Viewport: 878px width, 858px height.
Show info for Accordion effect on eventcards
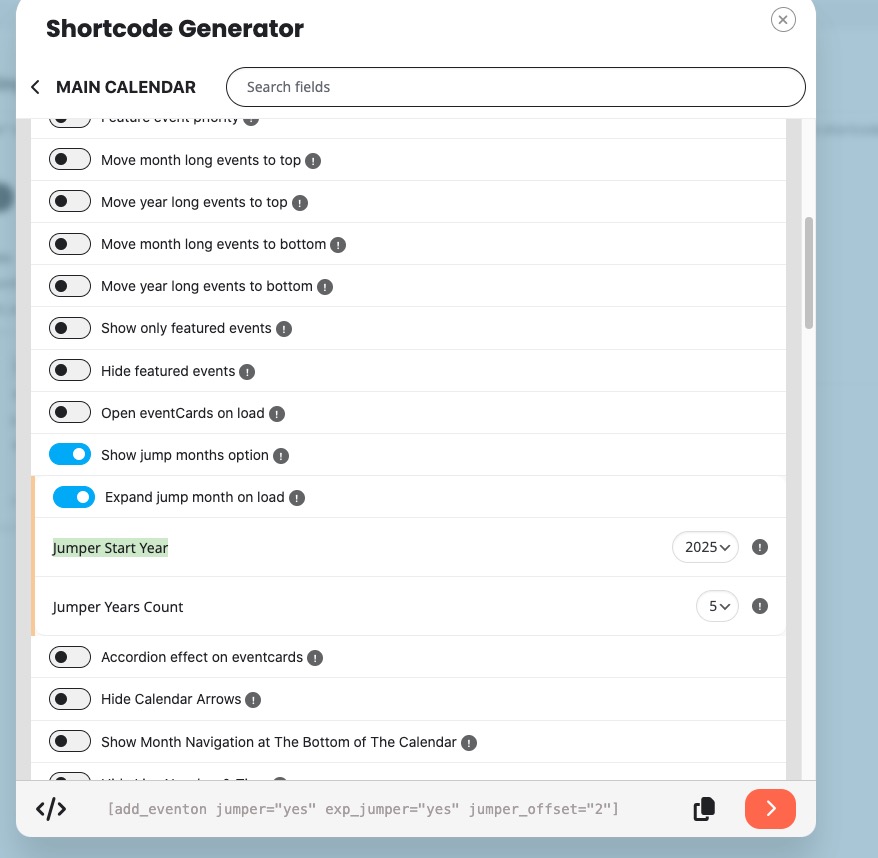coord(315,658)
